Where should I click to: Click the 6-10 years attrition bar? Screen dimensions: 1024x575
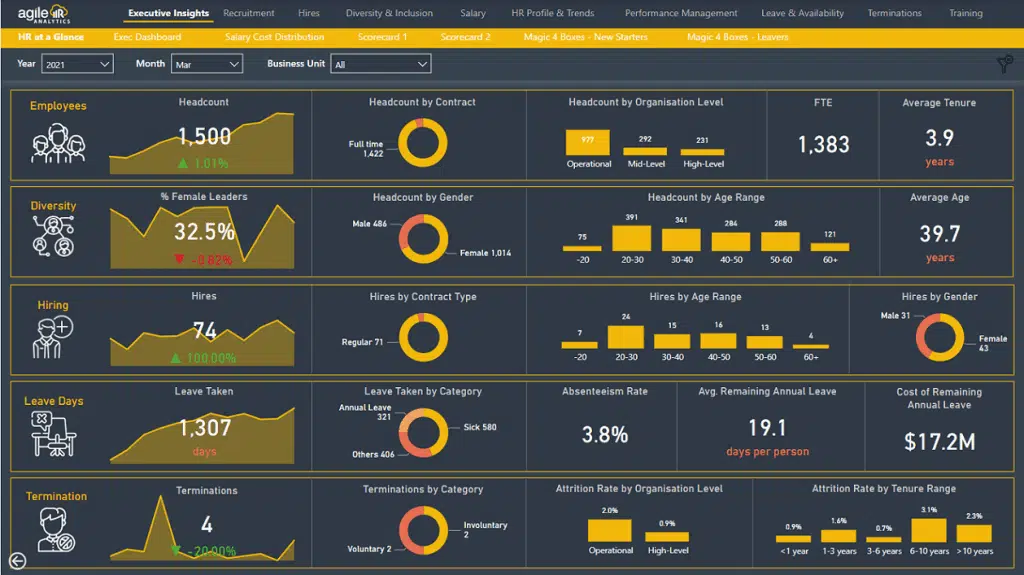click(x=929, y=530)
